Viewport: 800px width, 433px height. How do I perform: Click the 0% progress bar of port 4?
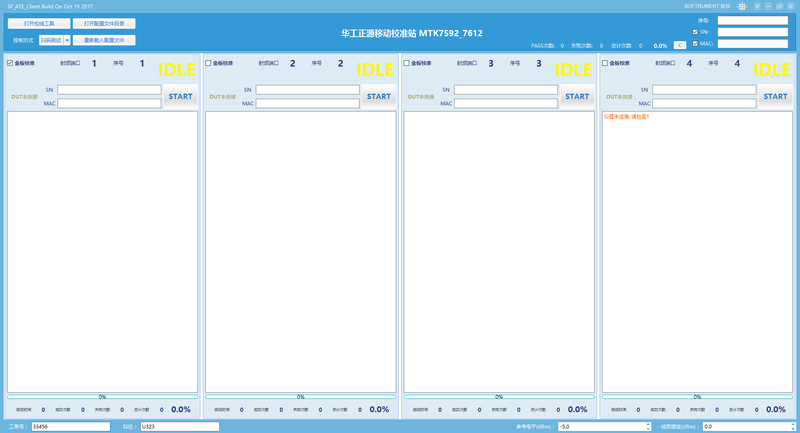(697, 397)
